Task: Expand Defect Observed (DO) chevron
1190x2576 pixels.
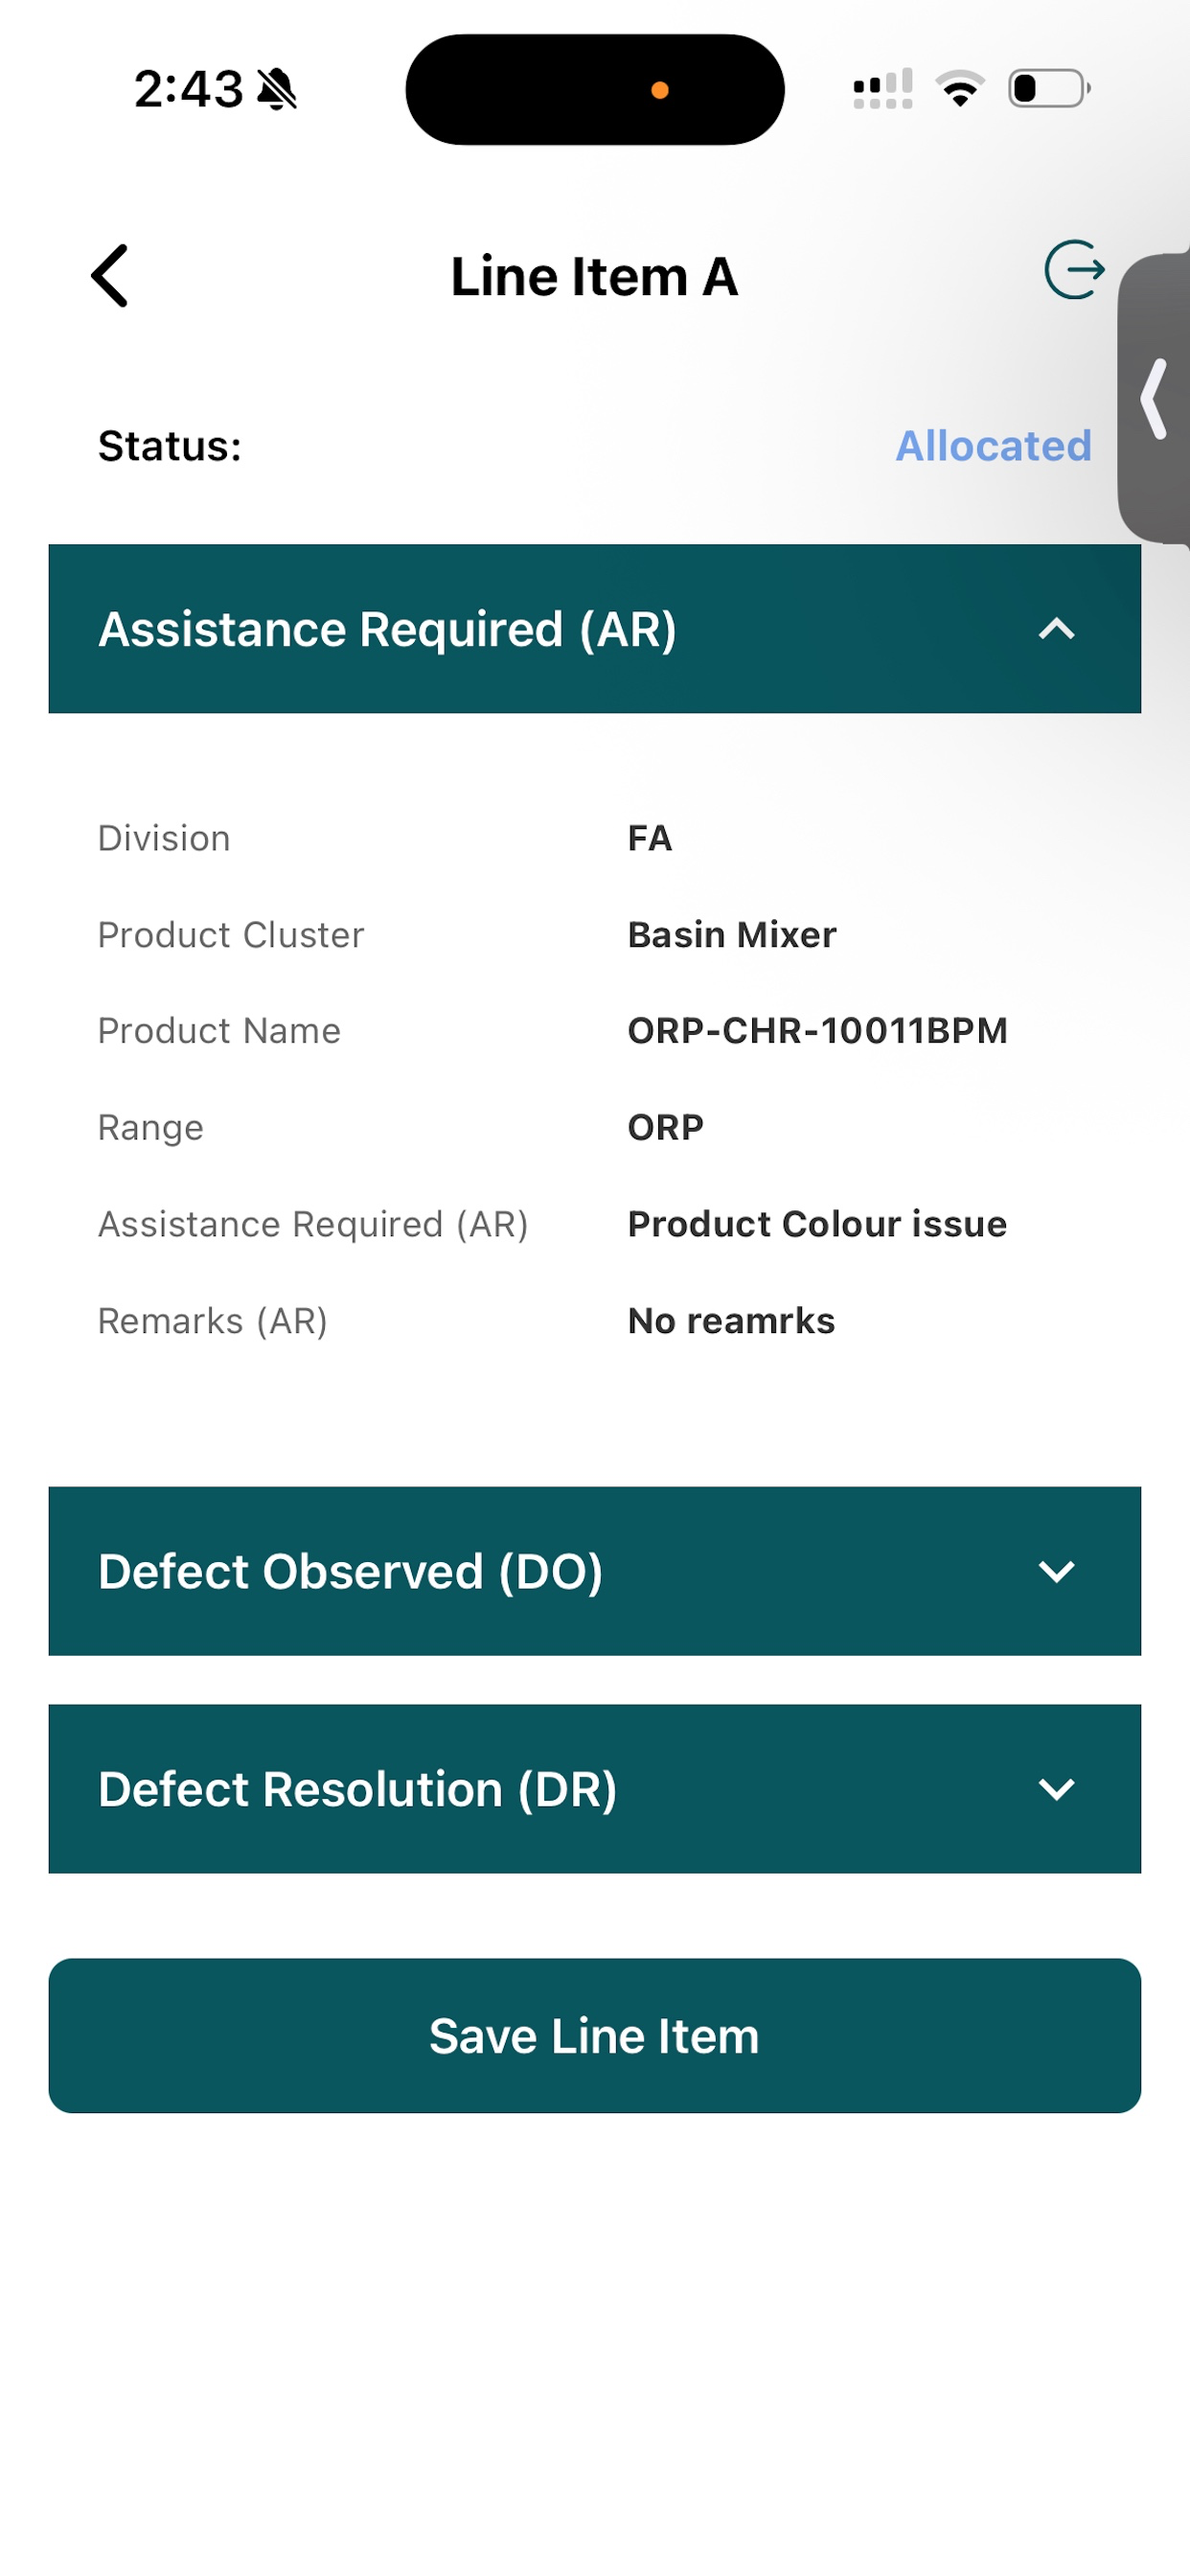Action: pos(1056,1571)
